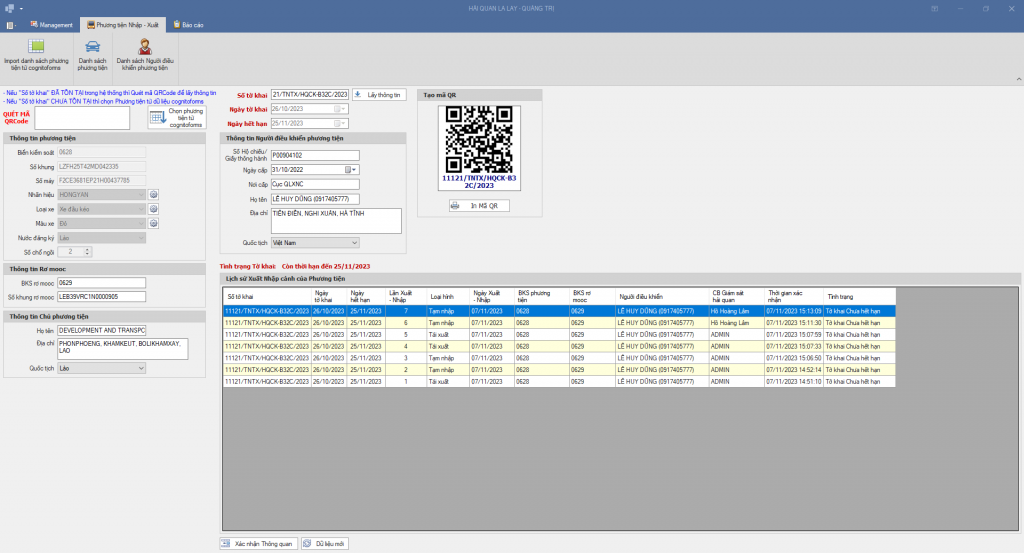Click the Số tờ khai input field
Image resolution: width=1024 pixels, height=553 pixels.
[x=310, y=95]
